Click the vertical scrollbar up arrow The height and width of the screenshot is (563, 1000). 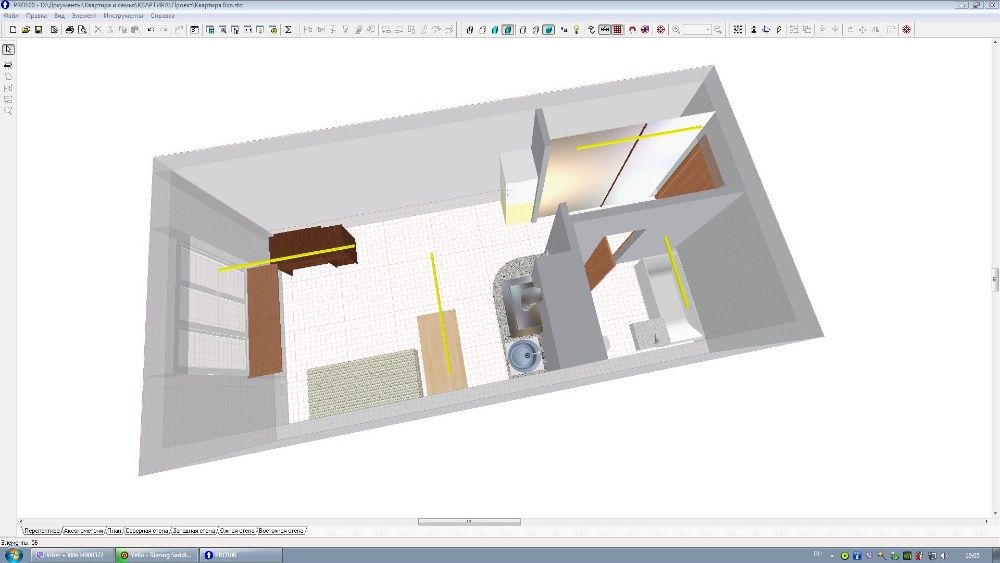pyautogui.click(x=995, y=43)
